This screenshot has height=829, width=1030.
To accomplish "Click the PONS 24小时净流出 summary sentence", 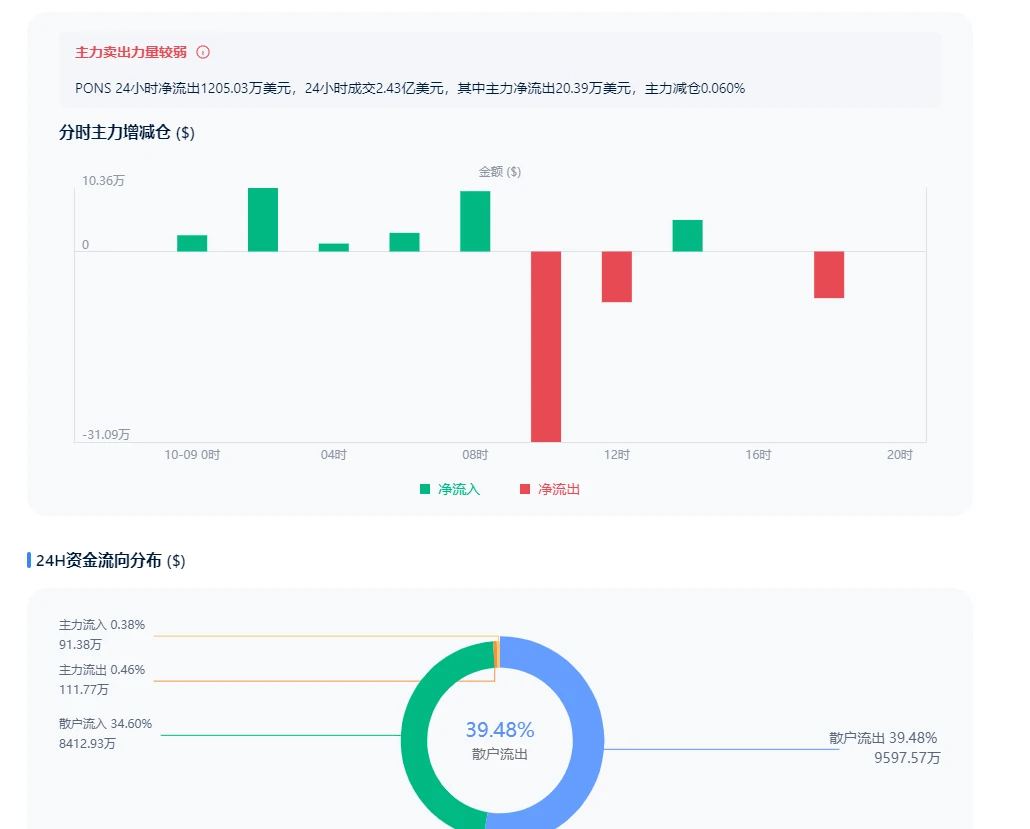I will [x=410, y=88].
